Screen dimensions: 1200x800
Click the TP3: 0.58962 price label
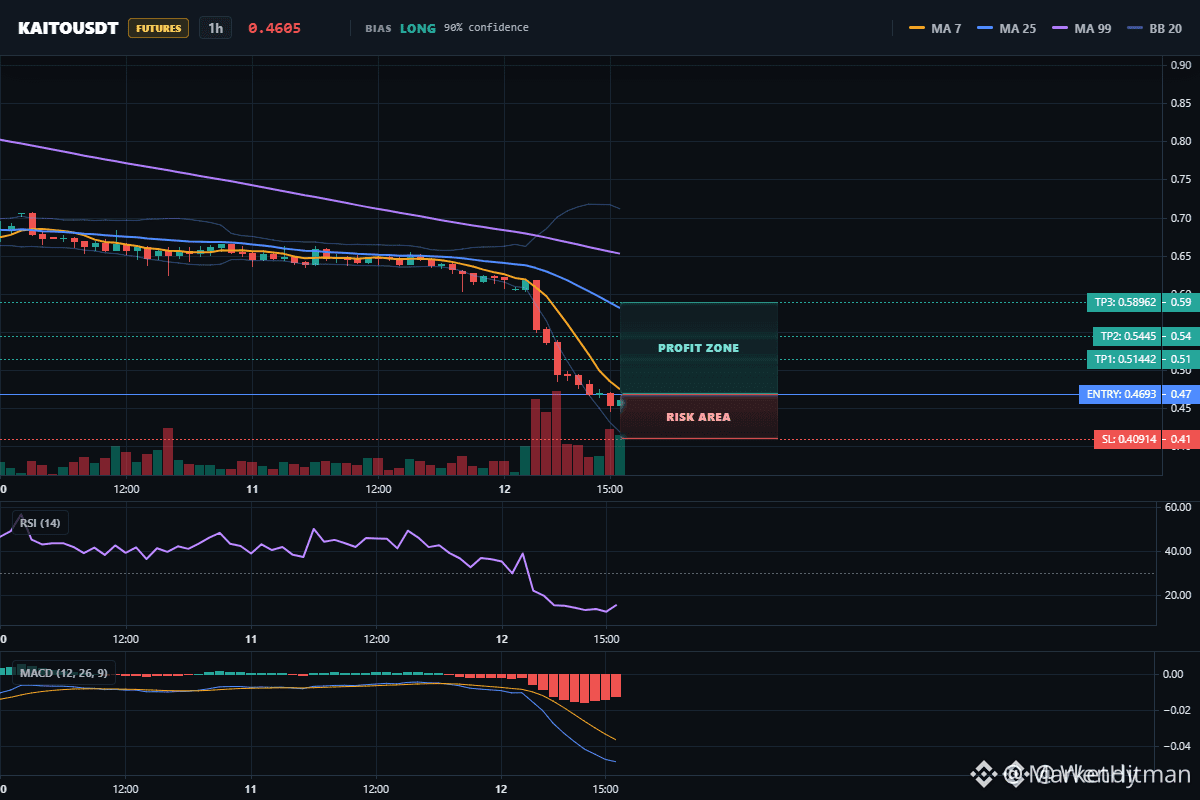tap(1122, 302)
